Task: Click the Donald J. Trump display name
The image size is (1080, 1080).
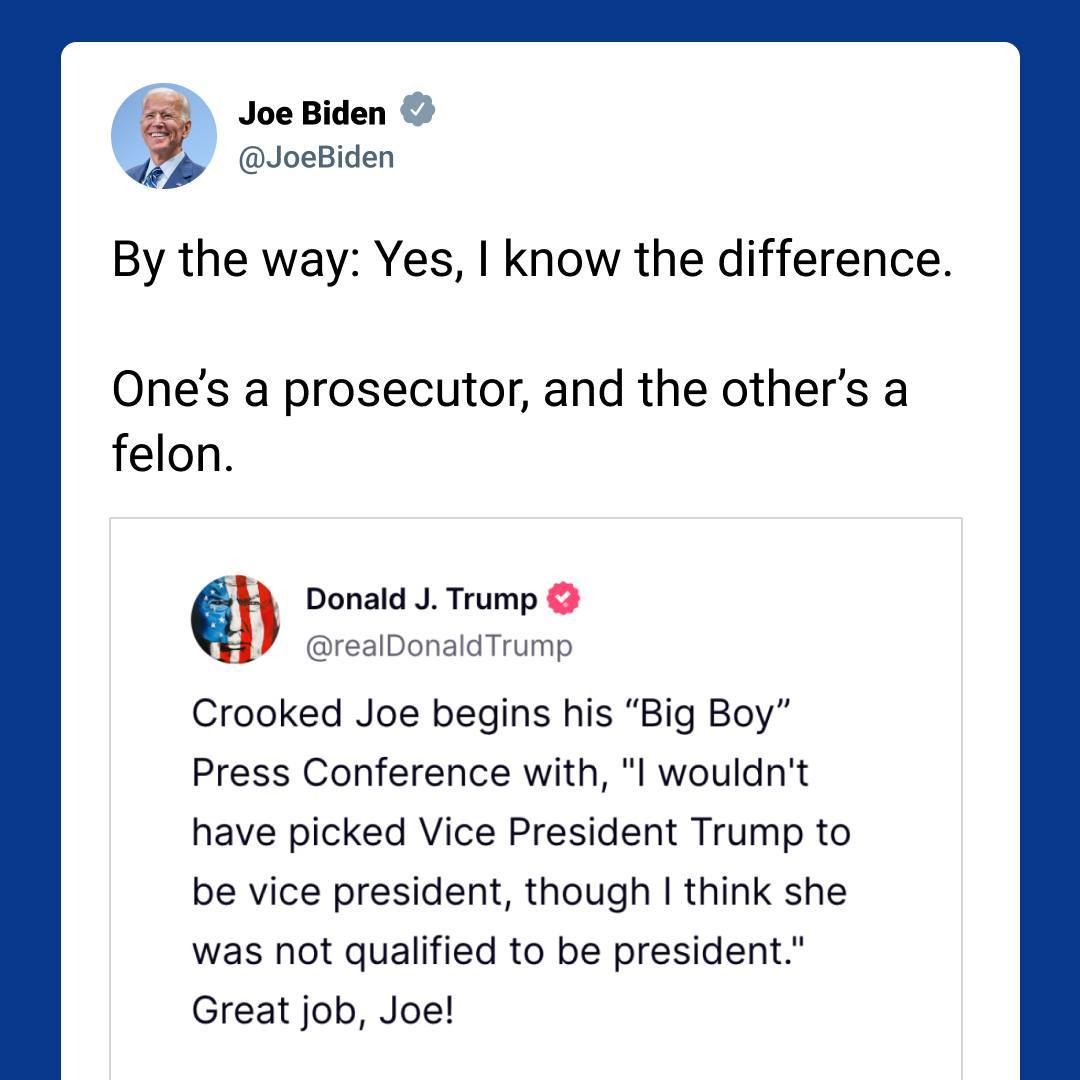Action: 421,599
